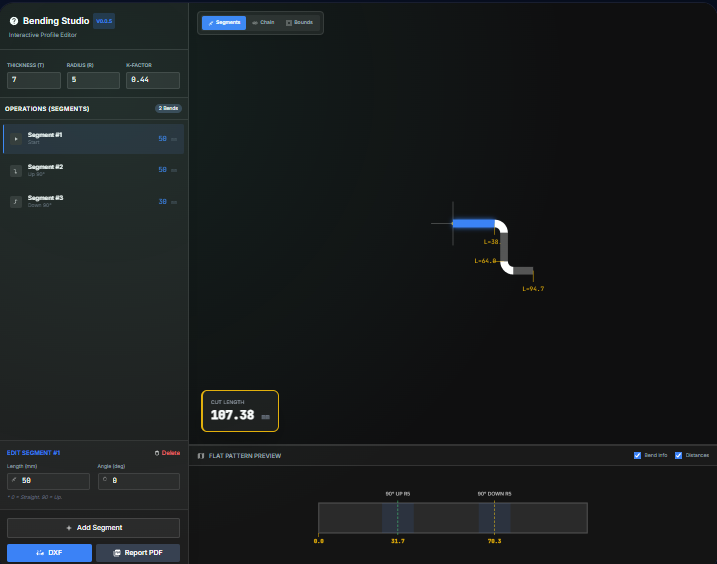Click the document icon on Report PDF
Viewport: 717px width, 564px height.
coord(117,553)
